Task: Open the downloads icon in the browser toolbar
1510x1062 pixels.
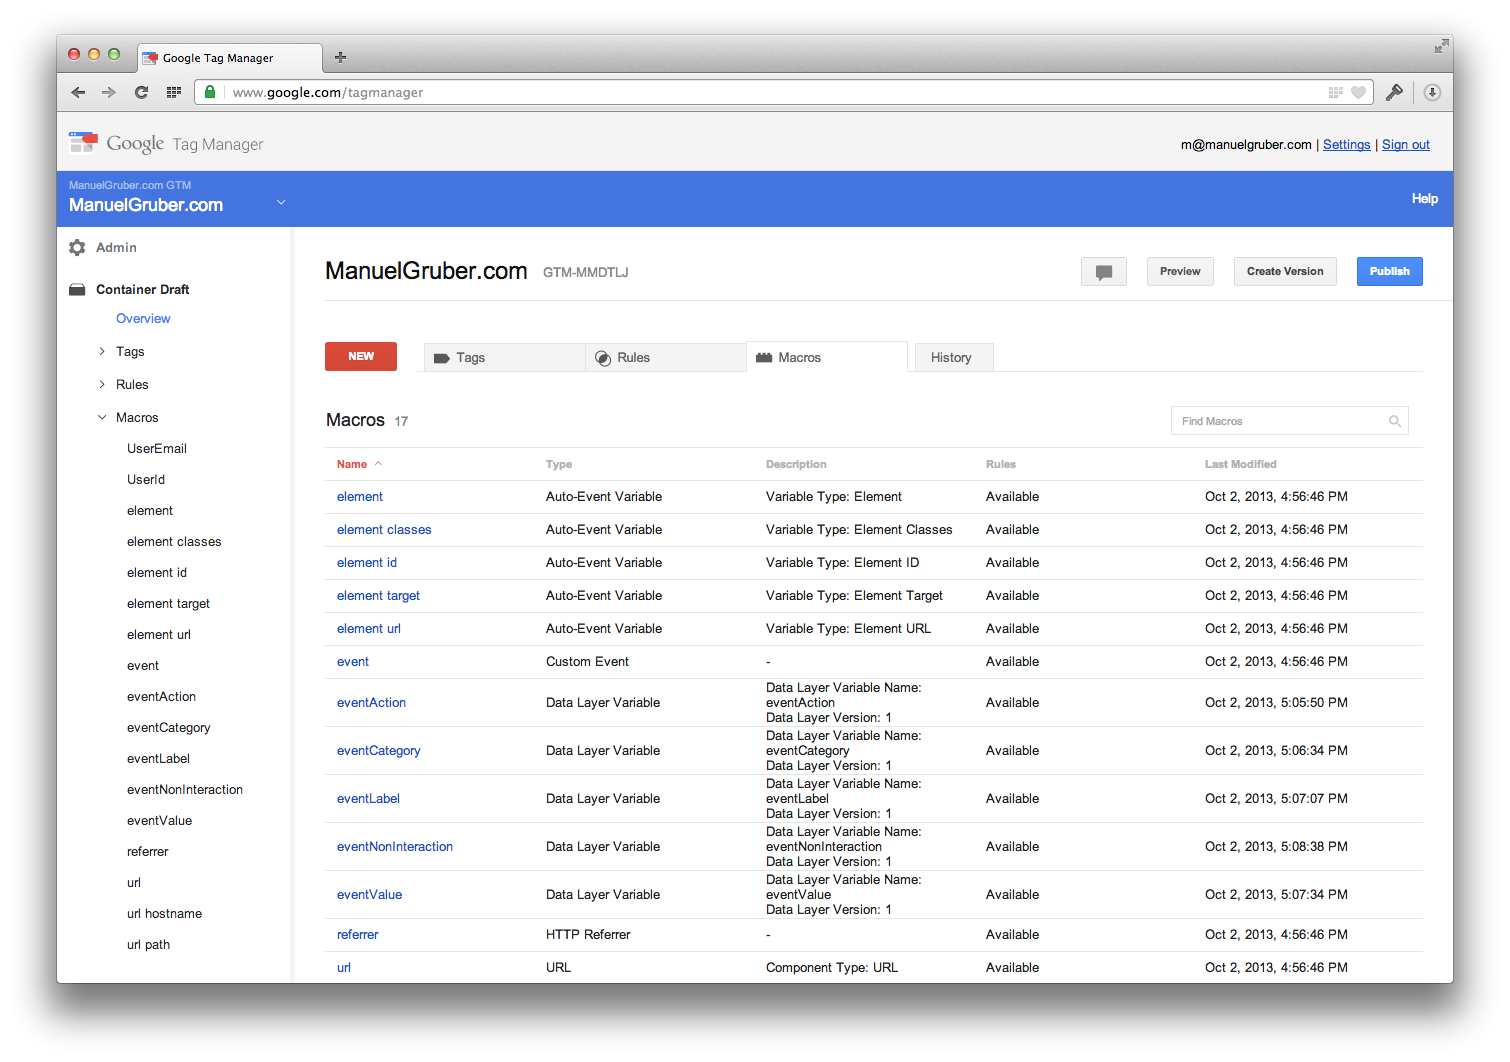Action: click(1432, 92)
